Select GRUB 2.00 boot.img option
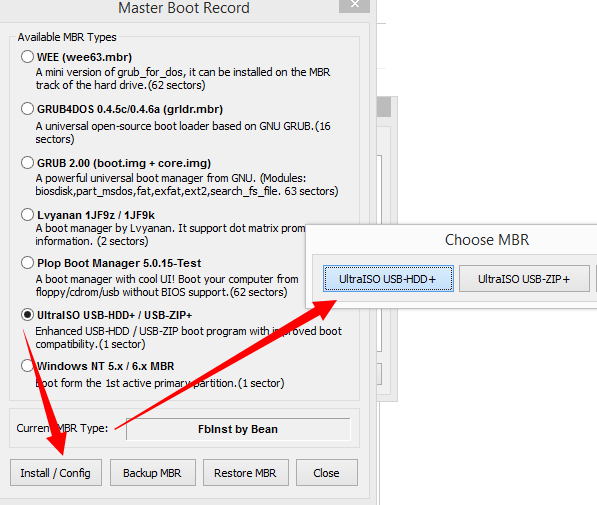Image resolution: width=597 pixels, height=505 pixels. [27, 163]
